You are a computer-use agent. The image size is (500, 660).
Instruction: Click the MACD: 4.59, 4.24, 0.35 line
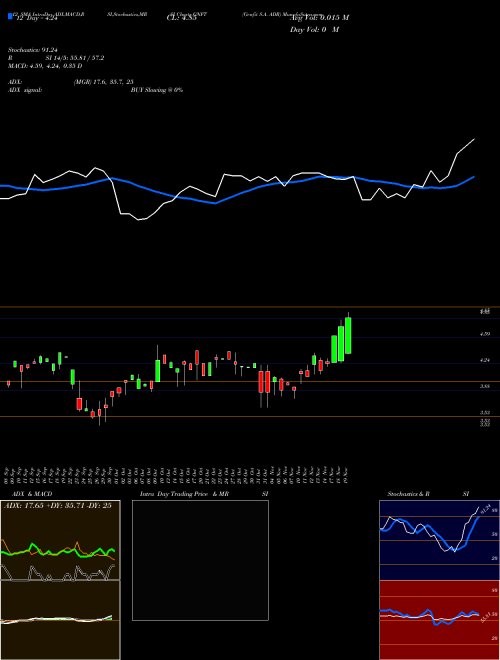point(45,66)
